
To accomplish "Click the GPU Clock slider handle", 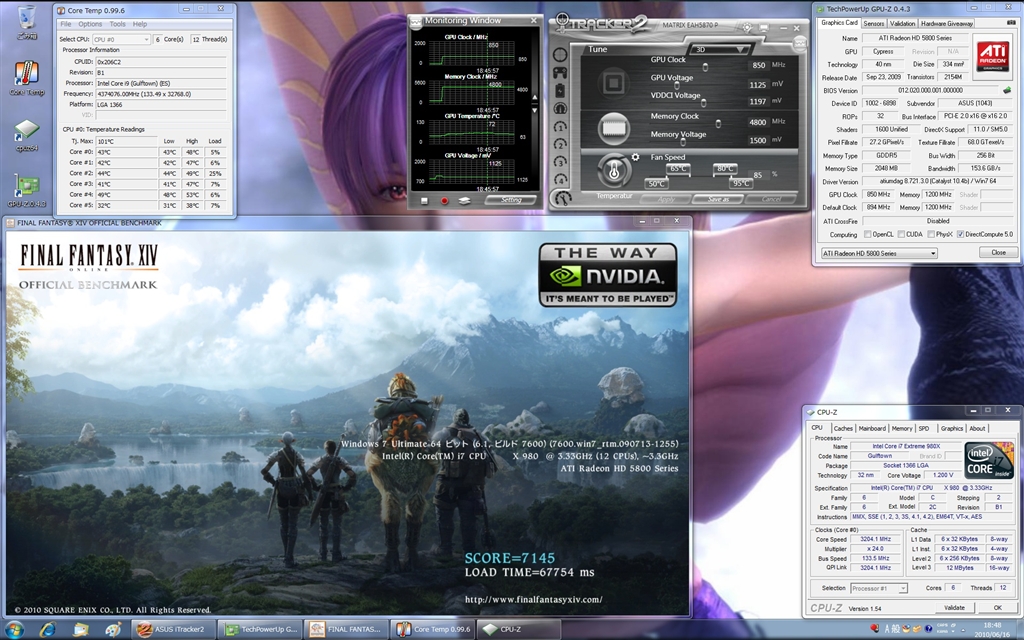I will pyautogui.click(x=706, y=65).
